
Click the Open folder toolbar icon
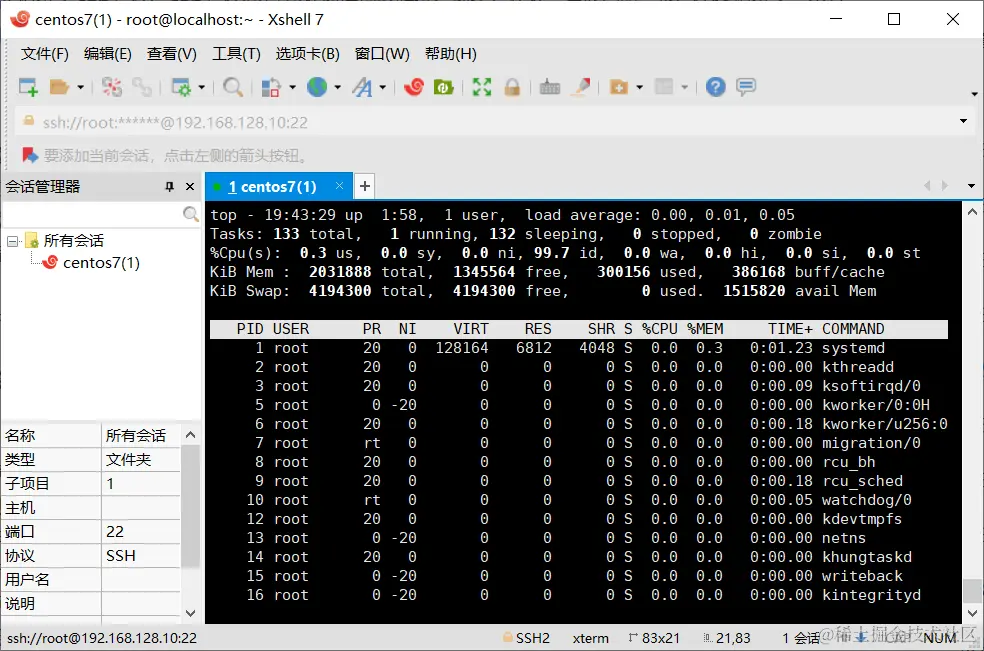tap(60, 87)
